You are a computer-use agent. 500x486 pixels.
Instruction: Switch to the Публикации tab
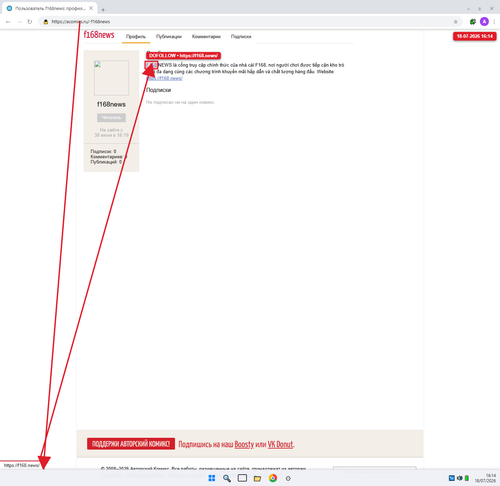pos(169,36)
